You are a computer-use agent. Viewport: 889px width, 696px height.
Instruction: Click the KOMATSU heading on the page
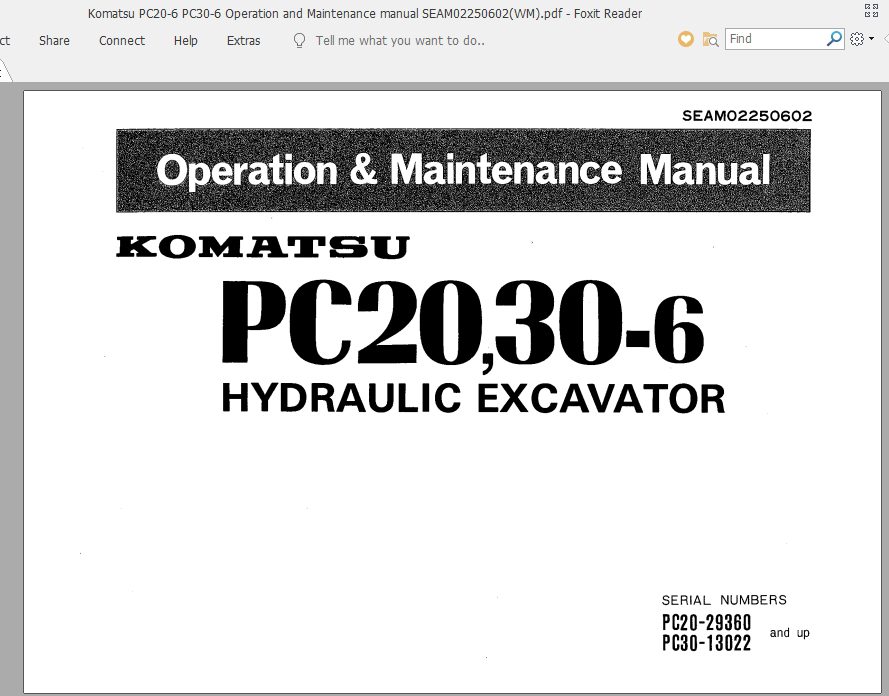pos(263,247)
